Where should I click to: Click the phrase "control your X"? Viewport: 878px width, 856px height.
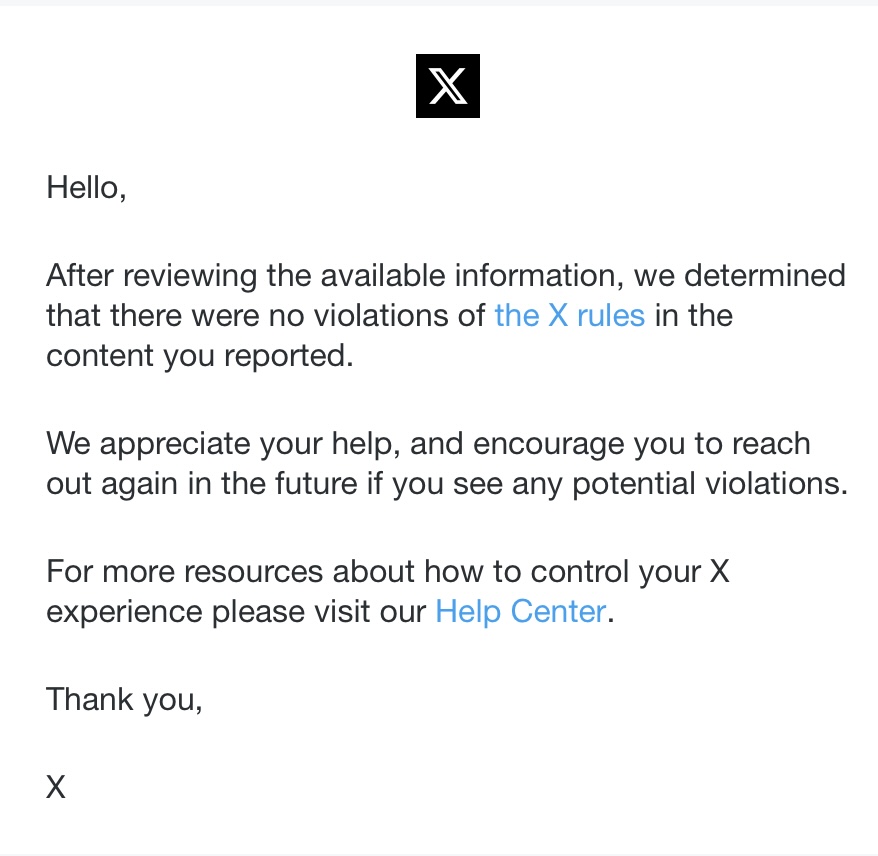coord(630,572)
